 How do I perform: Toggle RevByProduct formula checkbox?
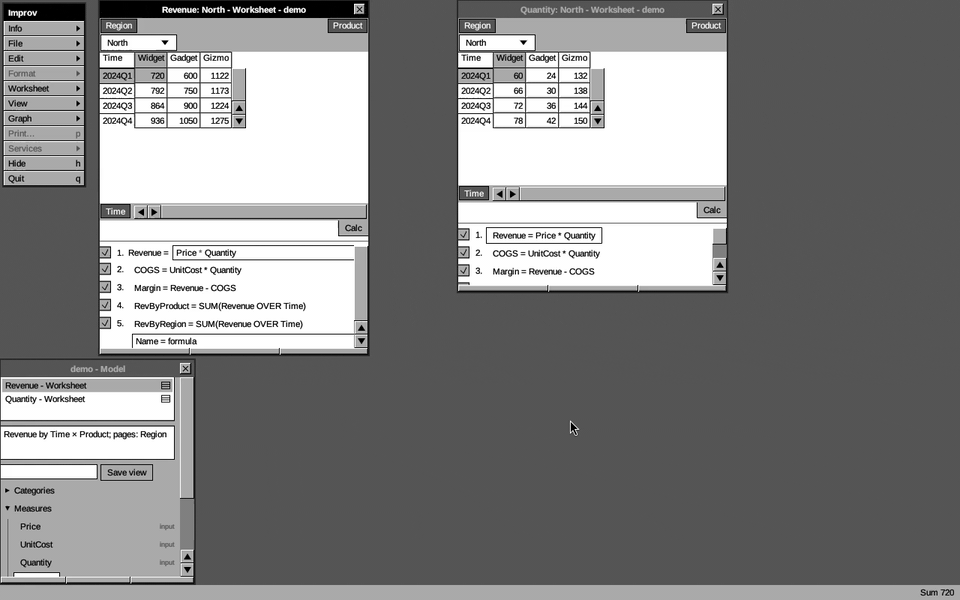(105, 305)
